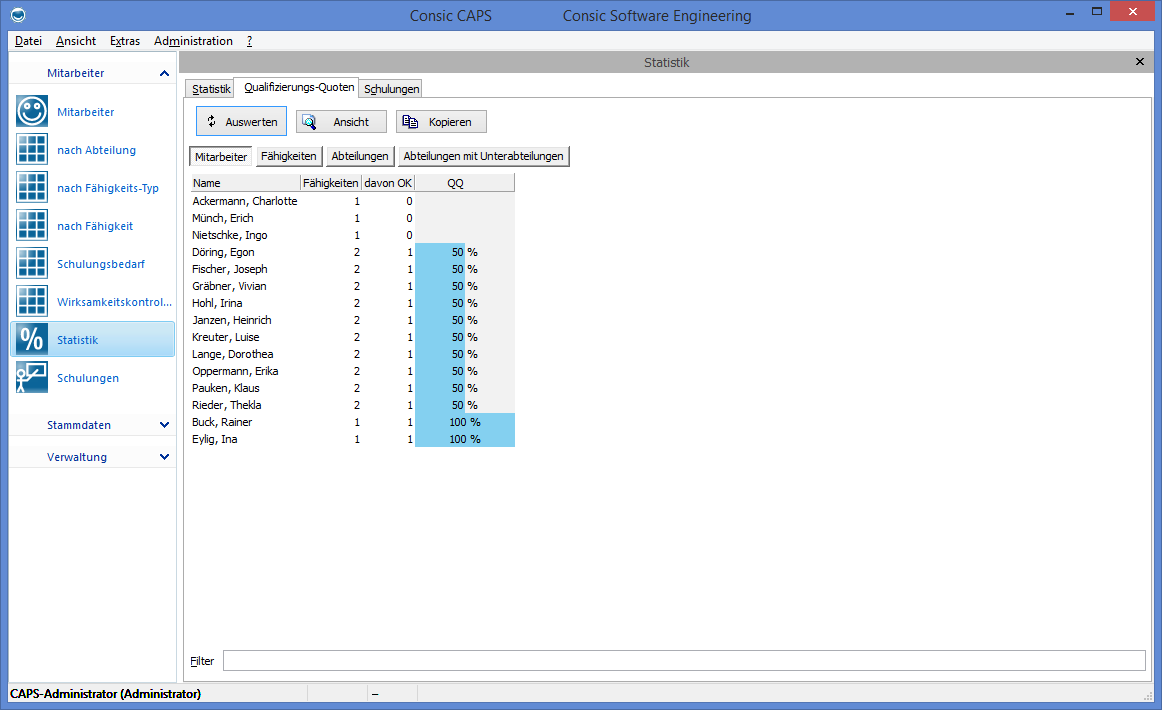This screenshot has height=710, width=1162.
Task: Expand the Verwaltung section
Action: tap(164, 457)
